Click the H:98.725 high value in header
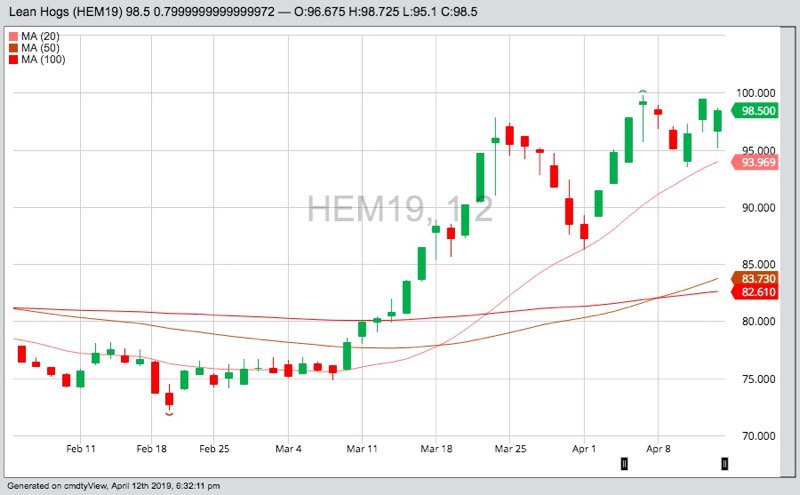This screenshot has width=800, height=495. 374,11
